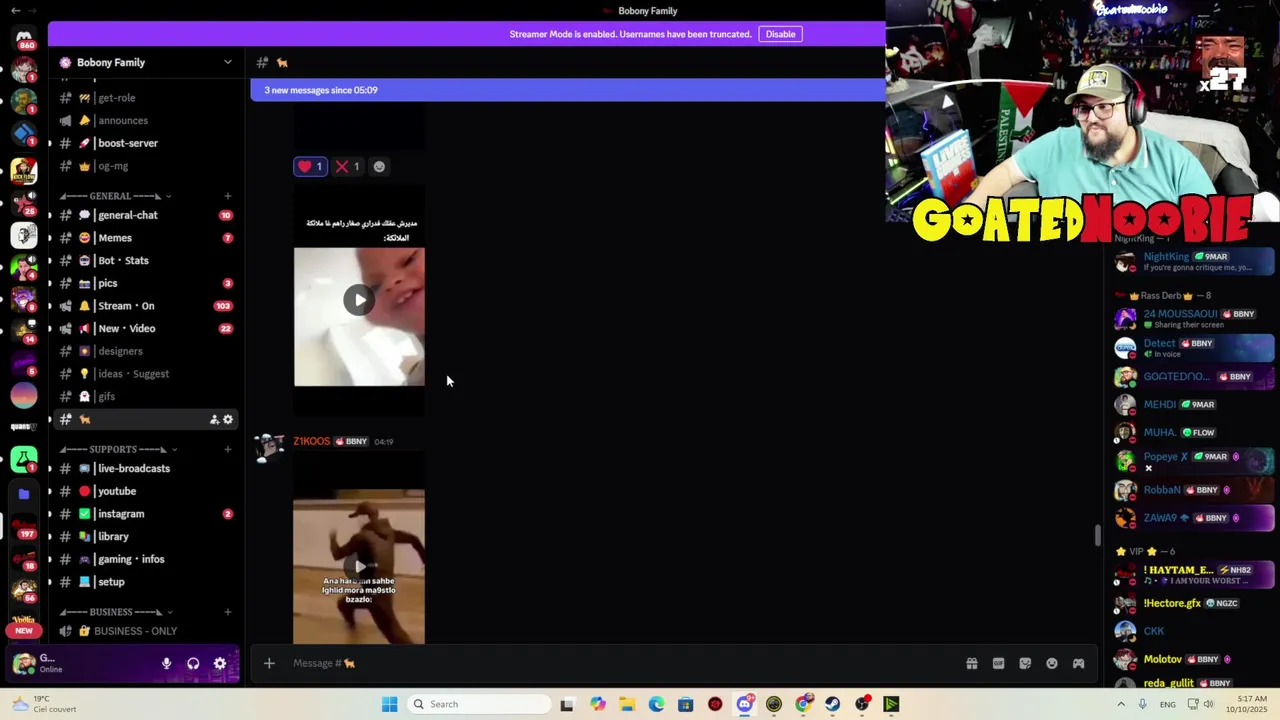1280x720 pixels.
Task: Open the announces channel
Action: click(146, 120)
